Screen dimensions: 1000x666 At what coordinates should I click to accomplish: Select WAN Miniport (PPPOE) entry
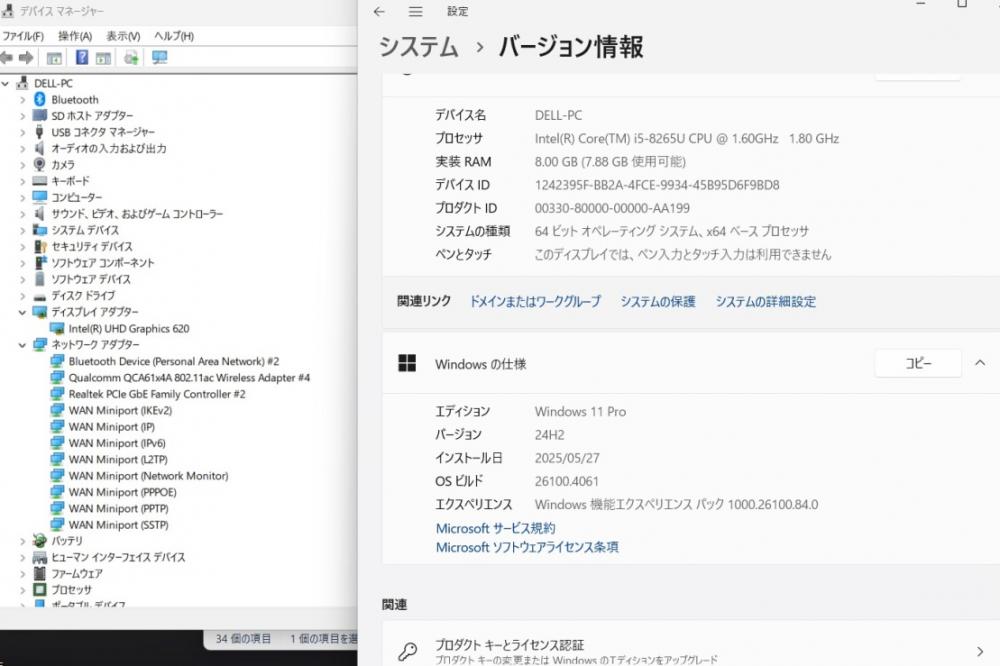point(122,492)
